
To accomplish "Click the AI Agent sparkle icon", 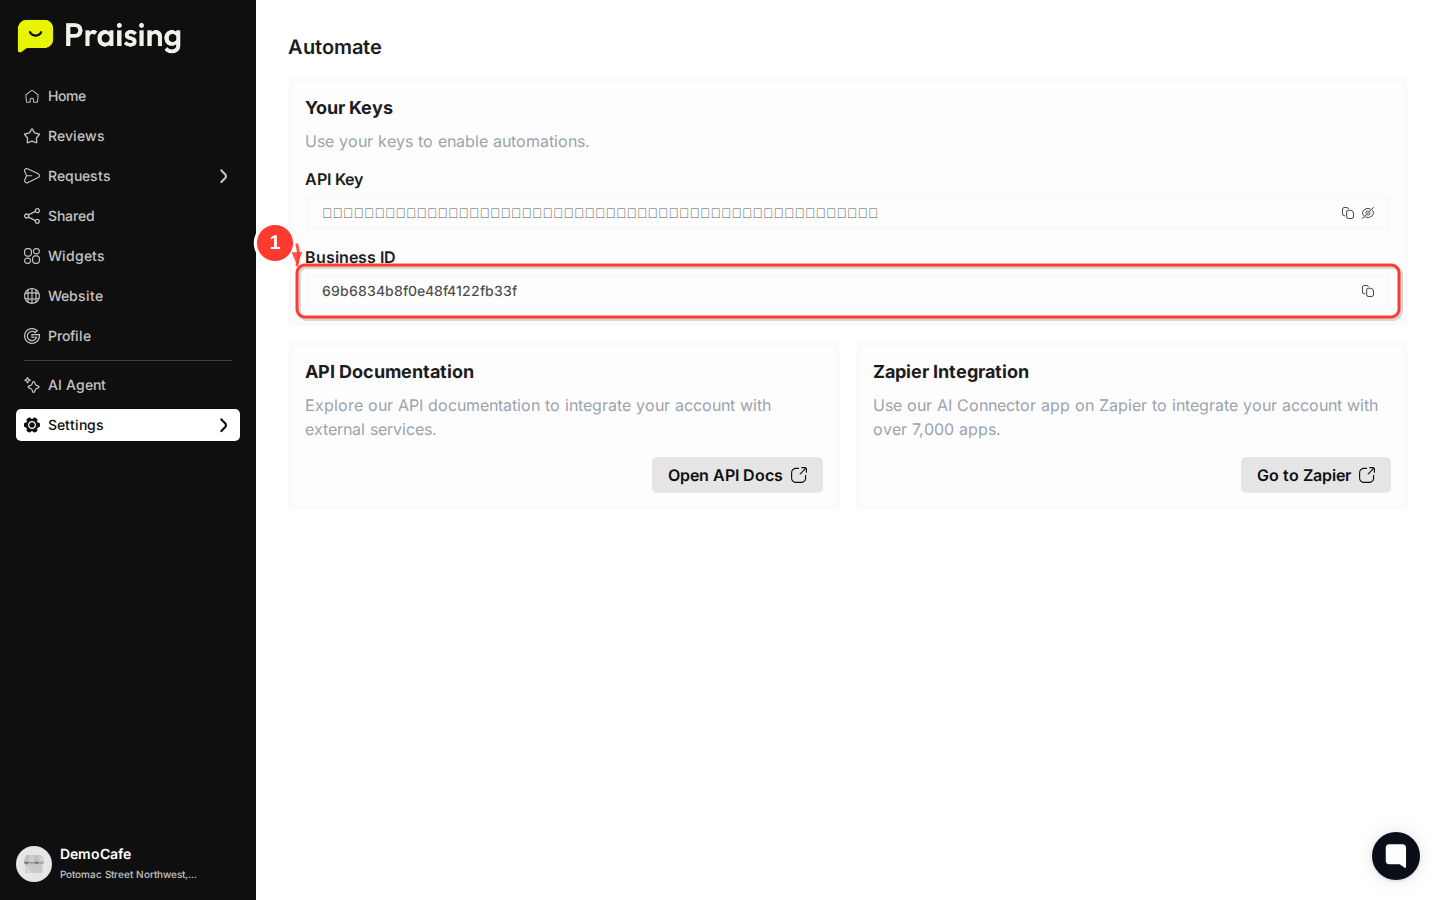I will coord(31,385).
